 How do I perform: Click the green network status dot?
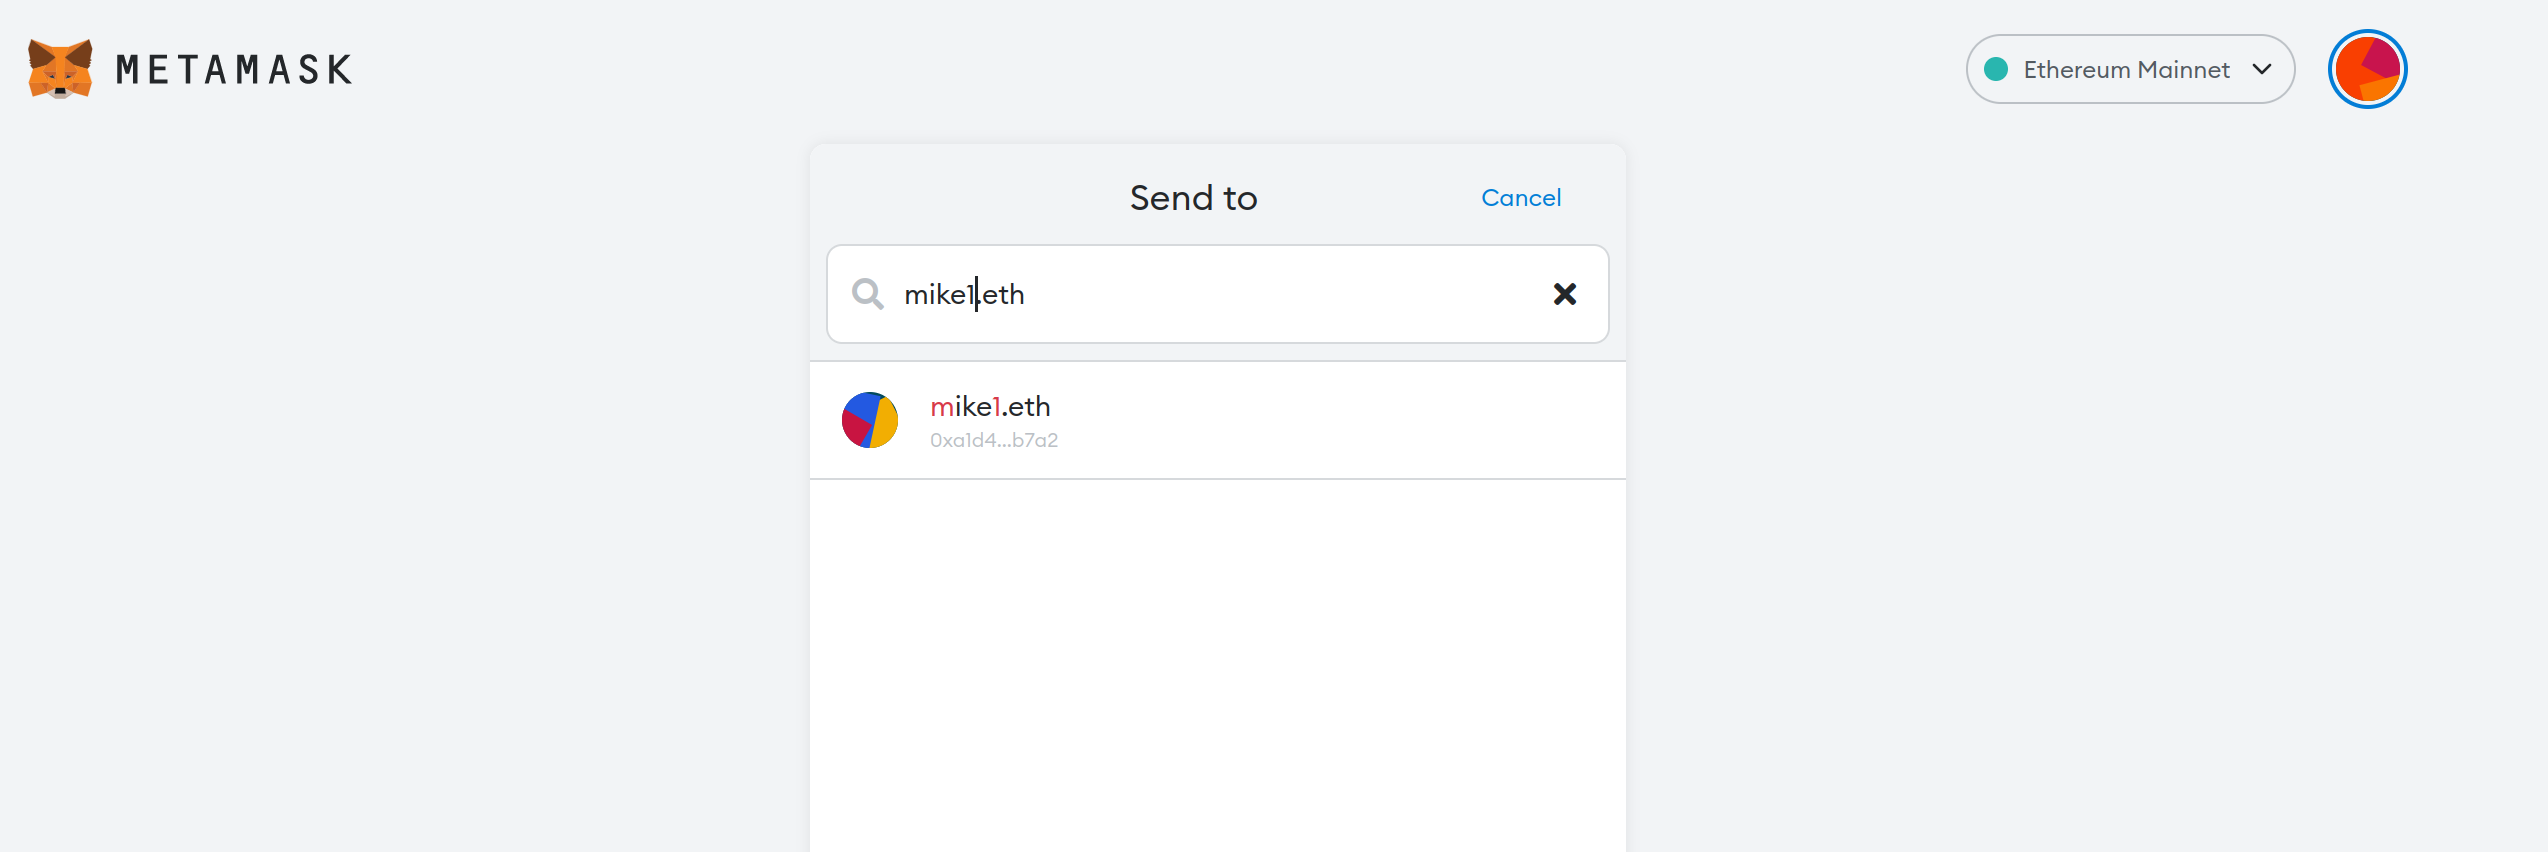(1996, 69)
